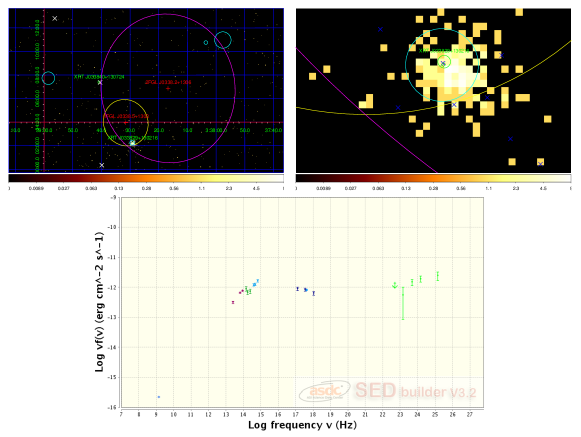The width and height of the screenshot is (581, 437).
Task: Select rightmost green gamma-ray point near frequency 25
Action: (x=438, y=276)
